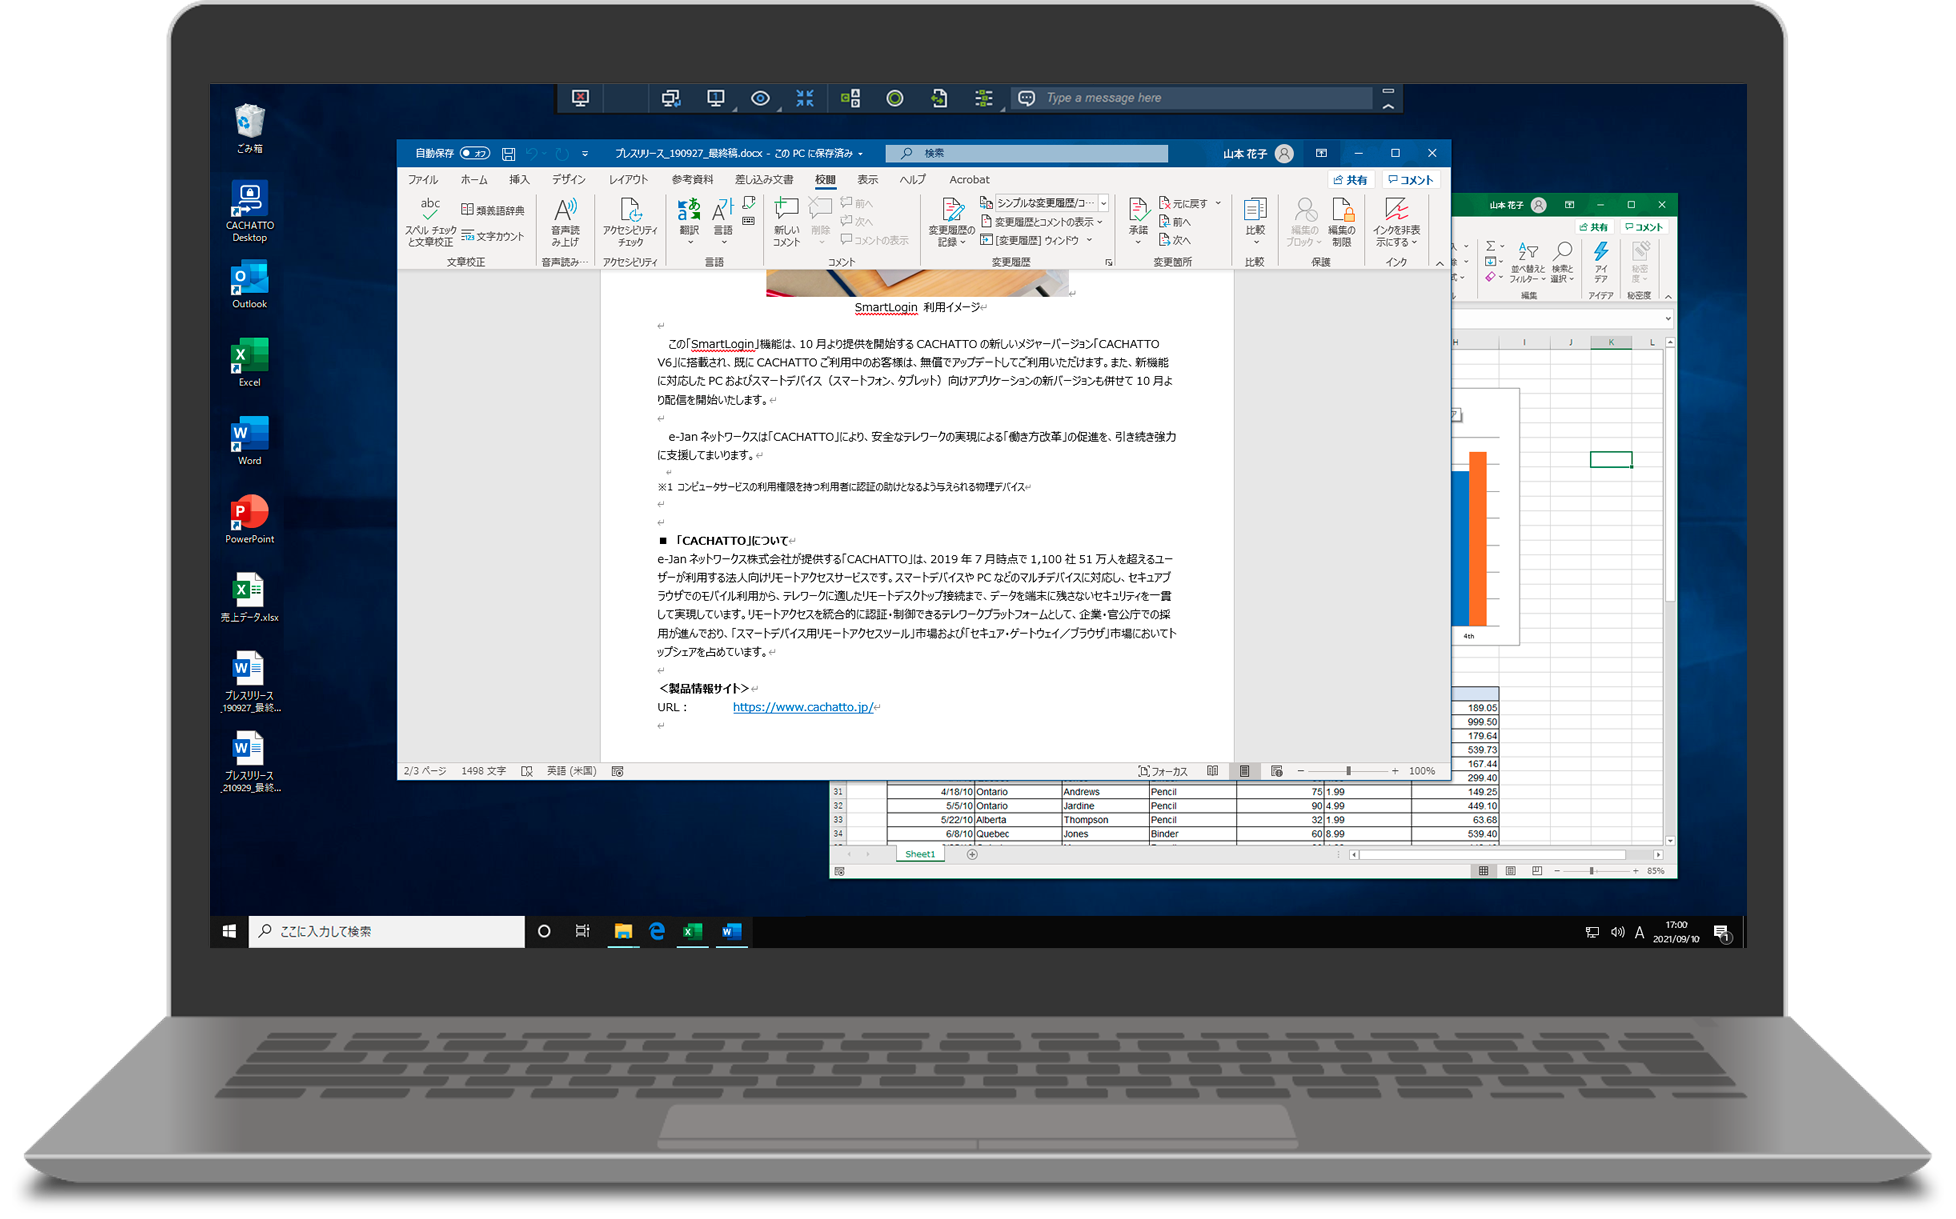This screenshot has width=1956, height=1219.
Task: Open the Thesaurus (類義語辞典)
Action: click(x=493, y=210)
